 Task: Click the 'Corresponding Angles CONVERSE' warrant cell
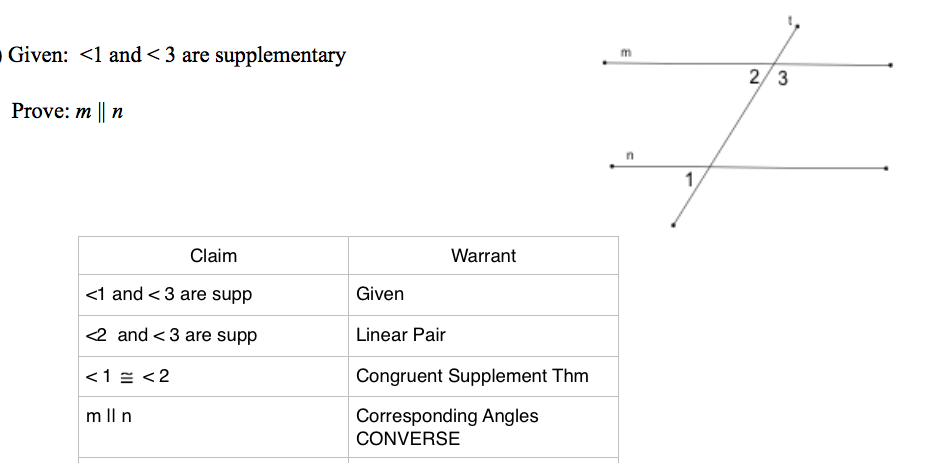pyautogui.click(x=447, y=427)
